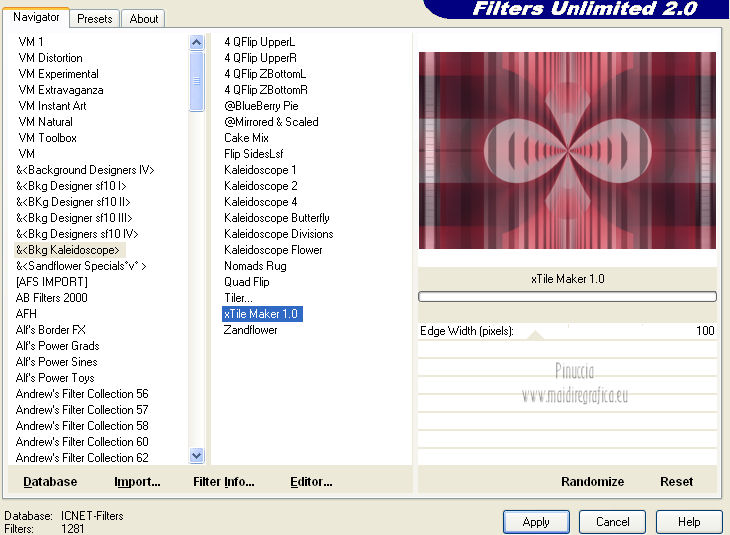Choose 4 QFlip ZBottomL filter
This screenshot has width=730, height=535.
[x=265, y=74]
